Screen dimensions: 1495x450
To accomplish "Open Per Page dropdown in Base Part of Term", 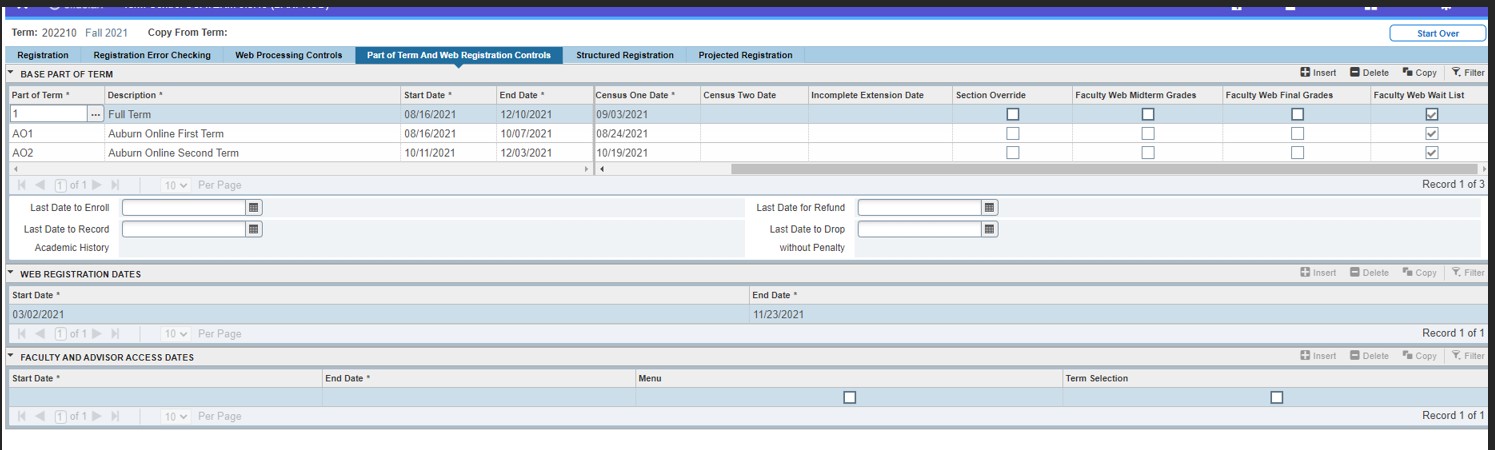I will point(177,185).
